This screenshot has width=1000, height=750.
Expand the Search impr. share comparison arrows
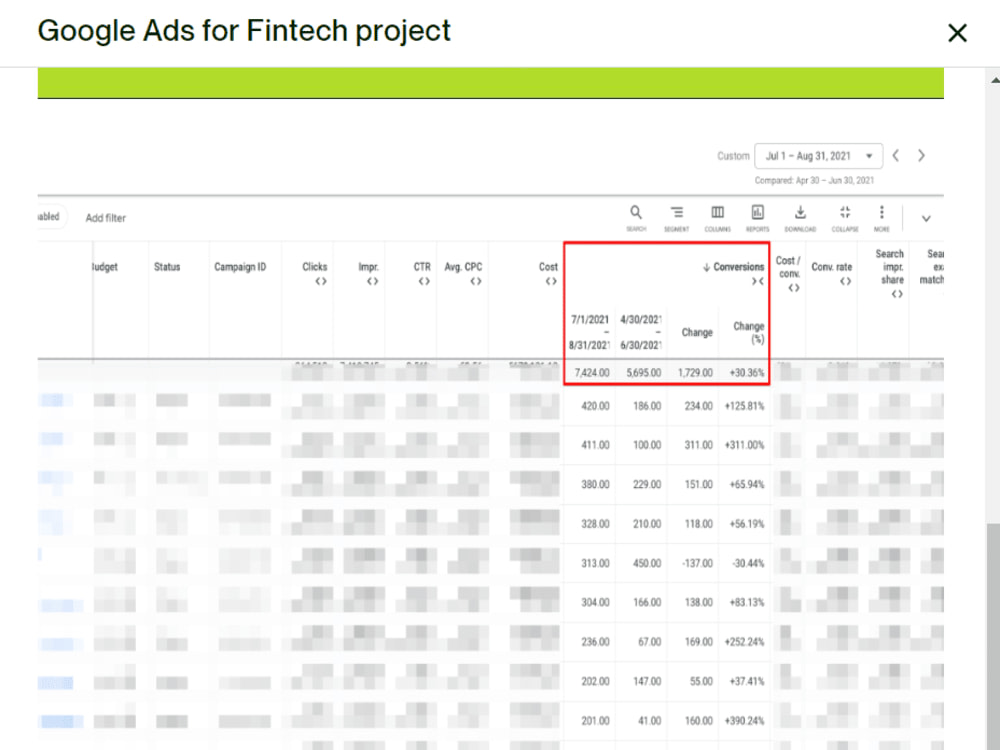[x=897, y=294]
